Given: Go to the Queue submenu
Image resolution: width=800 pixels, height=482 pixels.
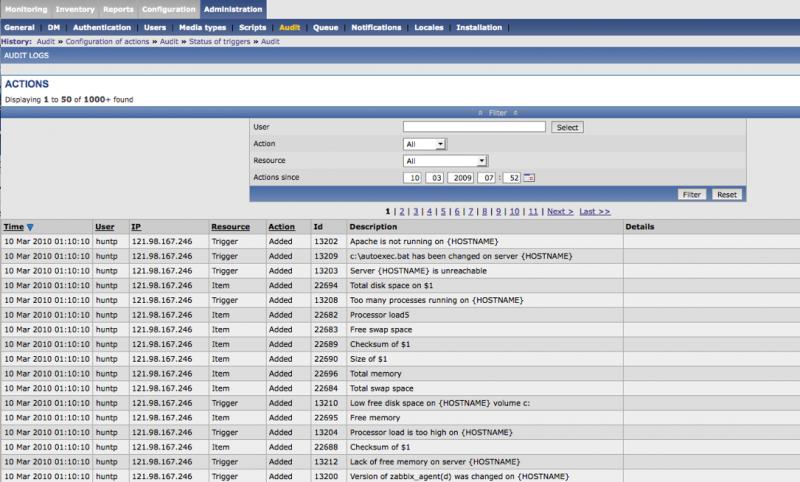Looking at the screenshot, I should [x=324, y=27].
